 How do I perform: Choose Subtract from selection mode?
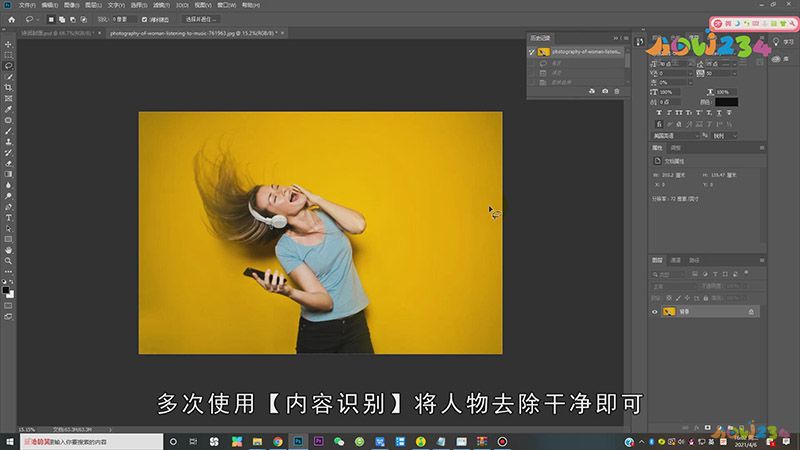tap(73, 19)
